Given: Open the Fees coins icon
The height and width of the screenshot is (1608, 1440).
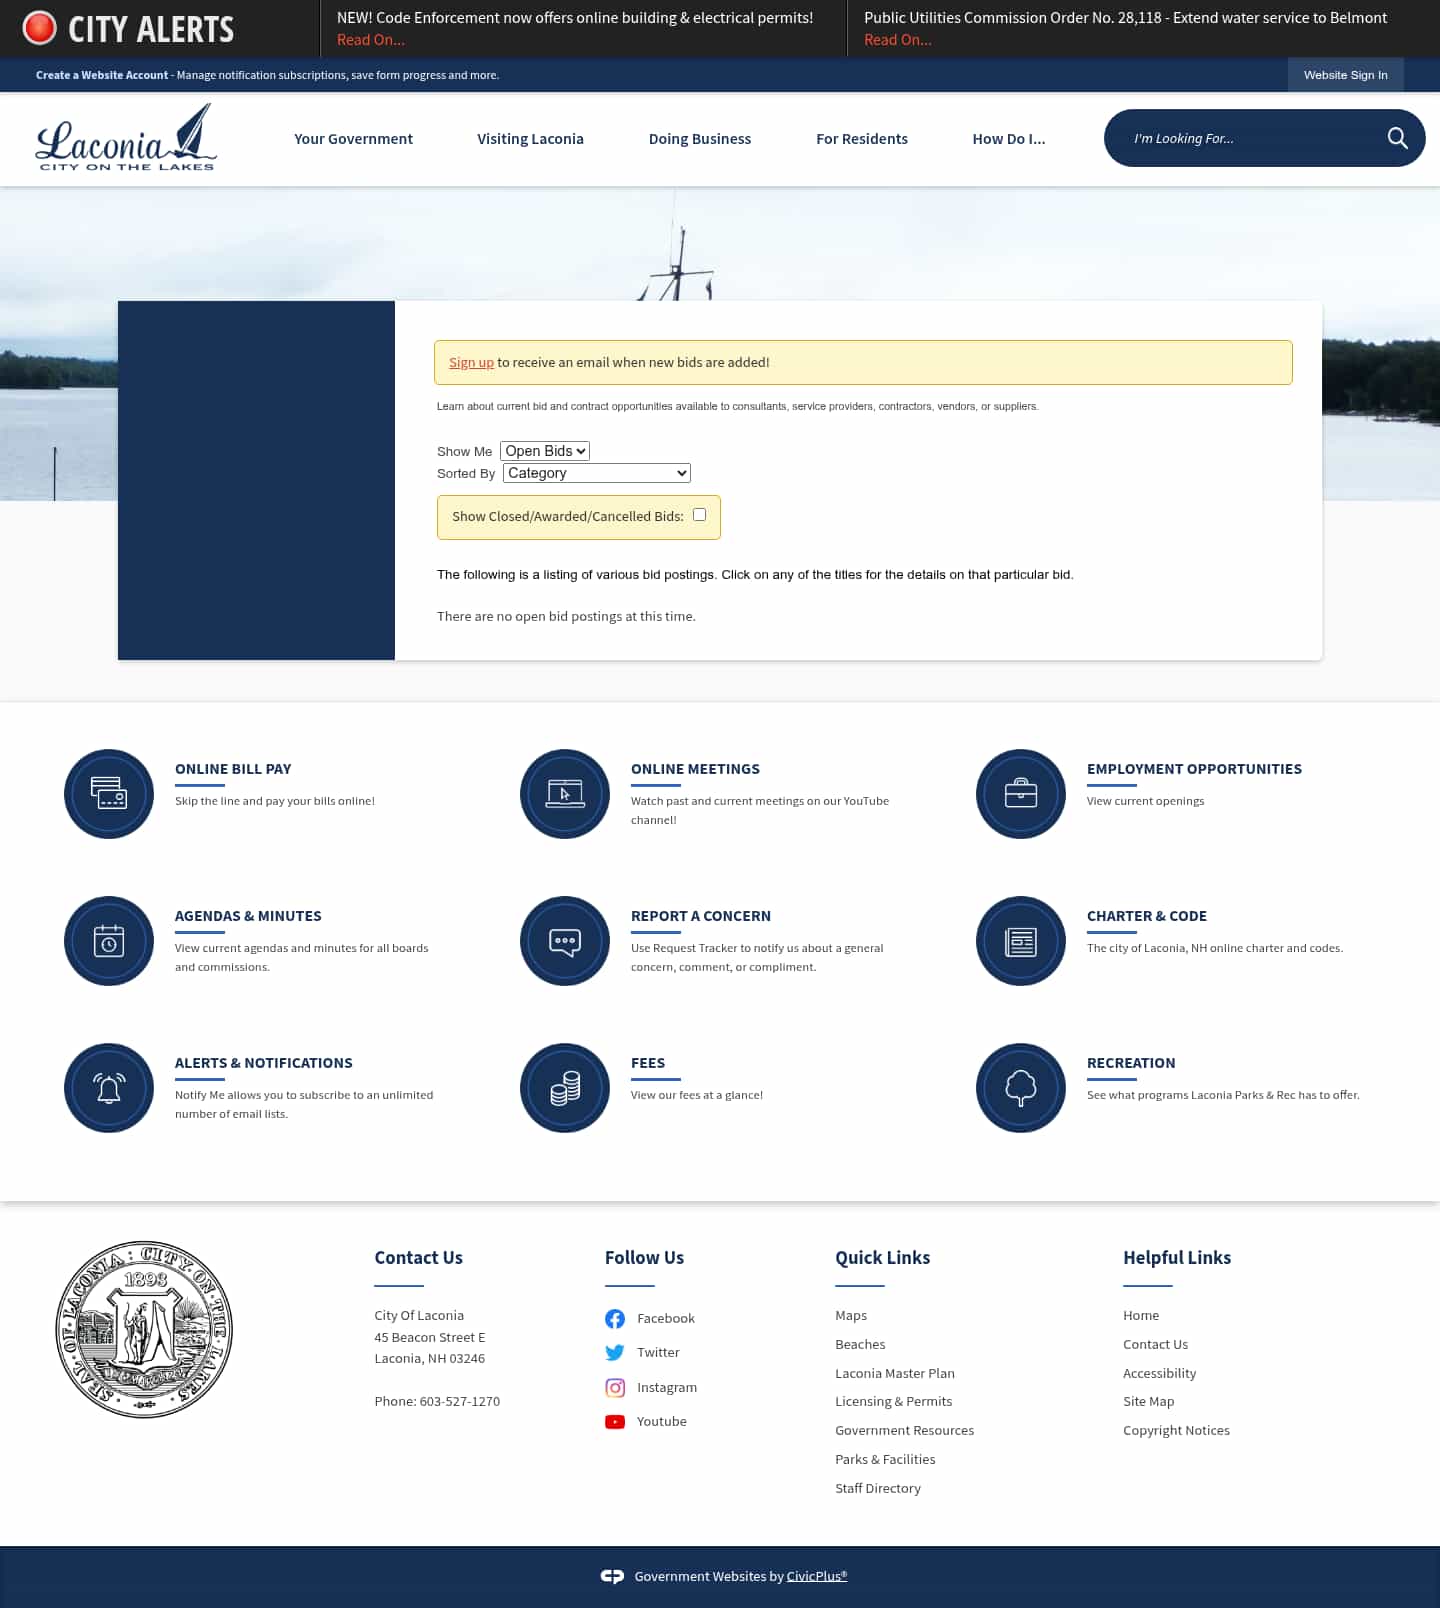Looking at the screenshot, I should point(565,1088).
